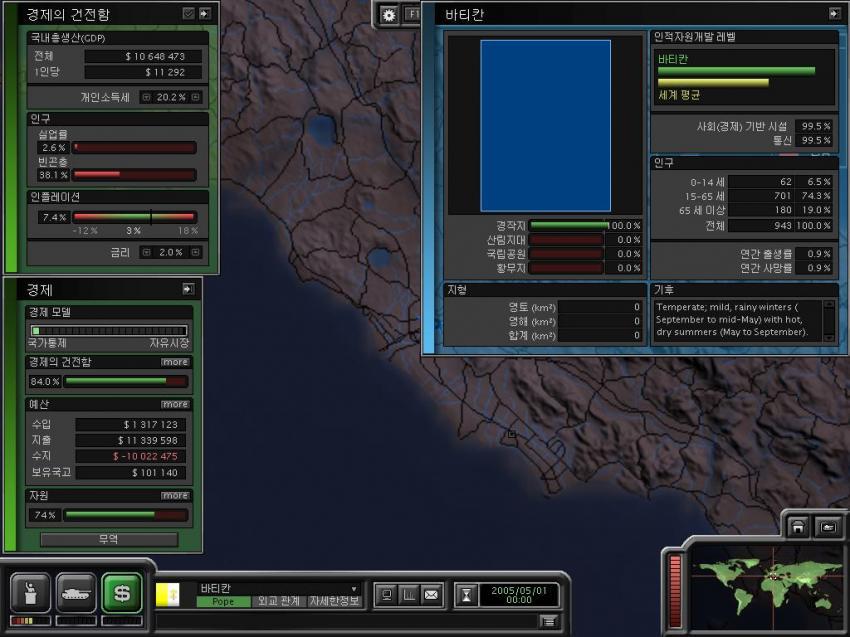Expand 예산 budget with its more button
850x637 pixels.
tap(175, 404)
